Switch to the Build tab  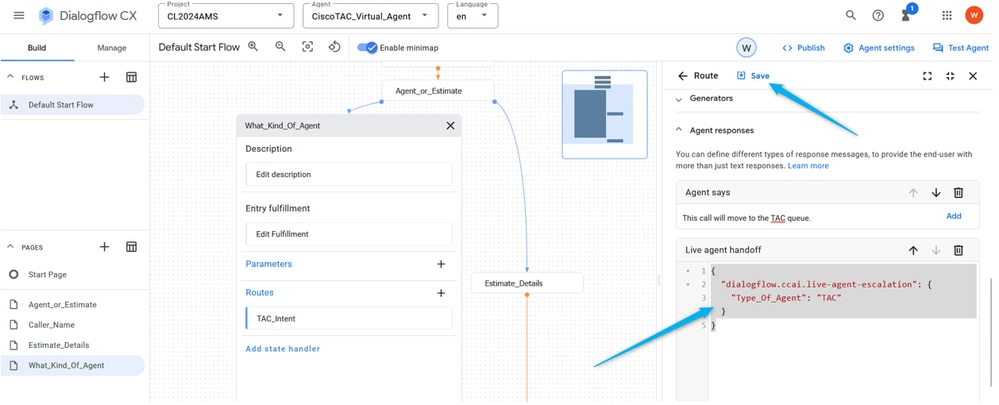(x=37, y=48)
